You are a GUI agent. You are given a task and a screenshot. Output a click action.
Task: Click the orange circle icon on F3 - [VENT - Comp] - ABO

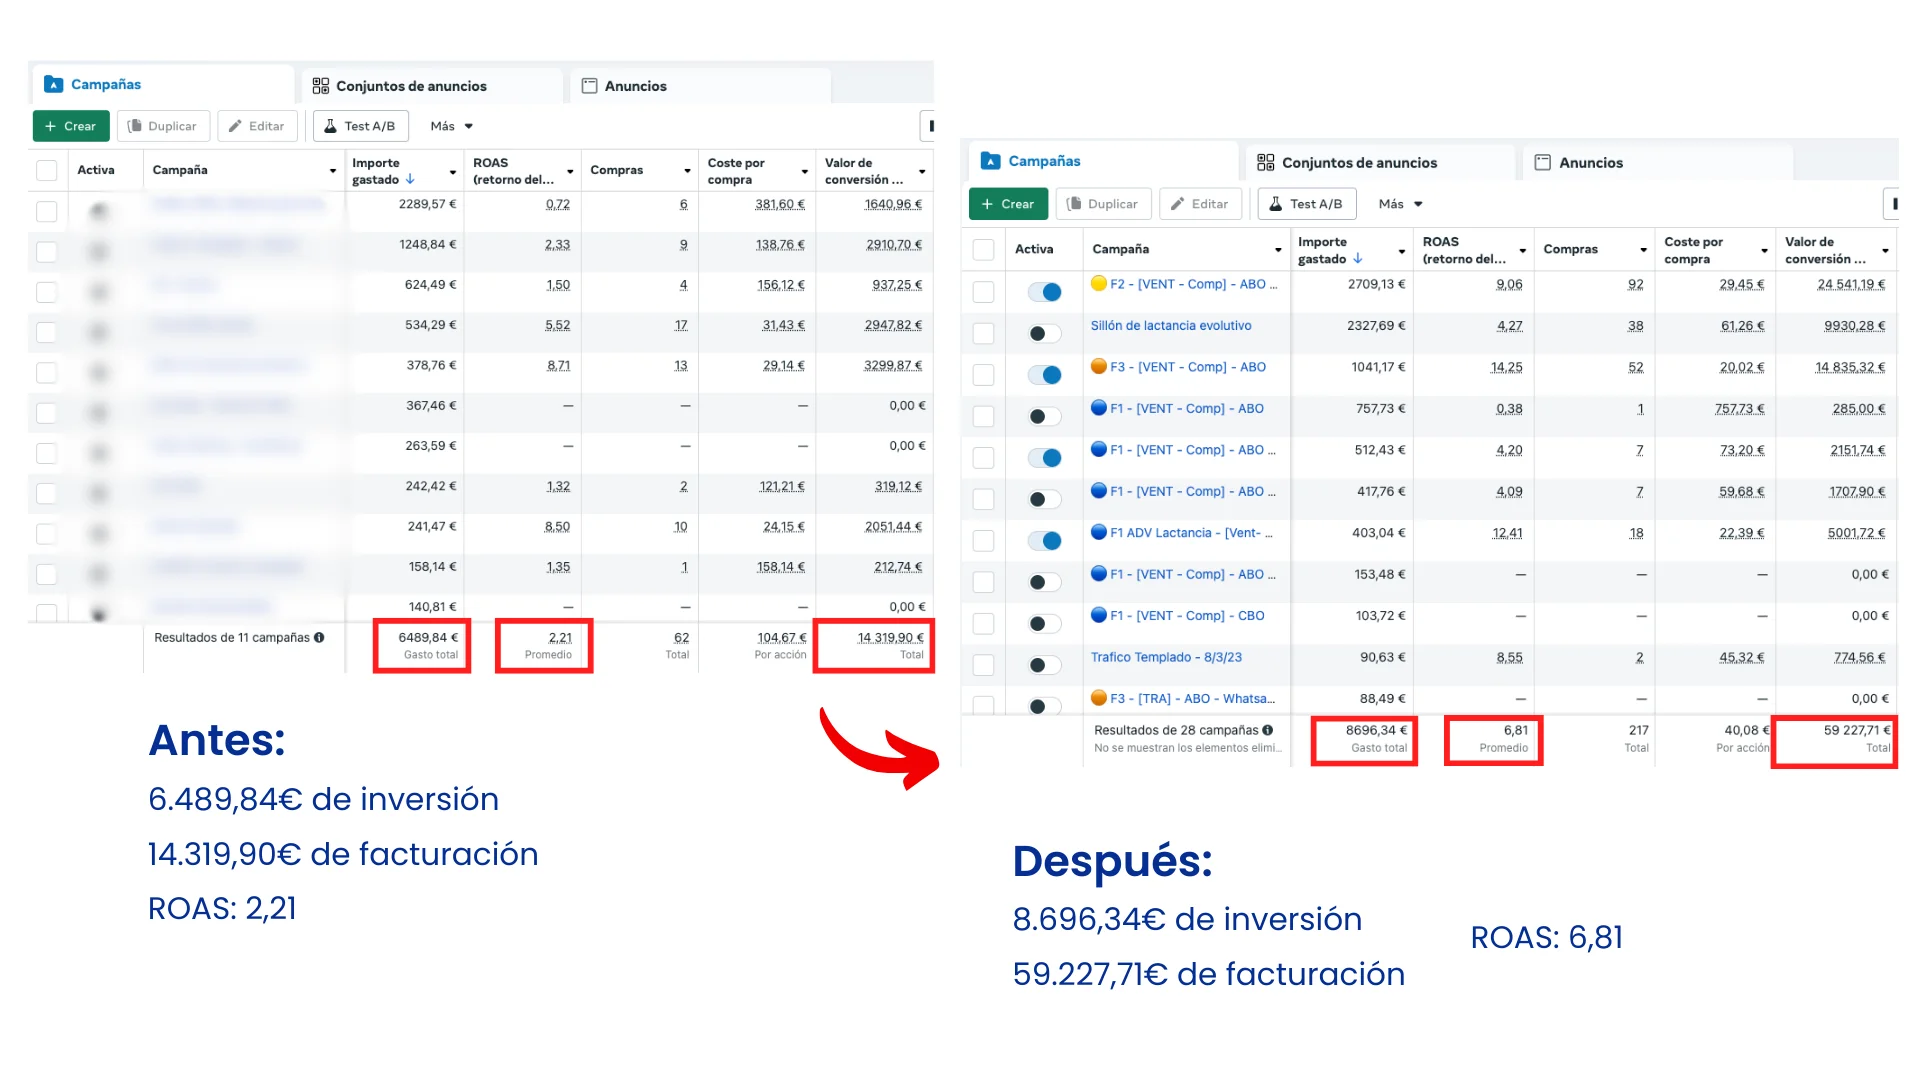tap(1099, 367)
